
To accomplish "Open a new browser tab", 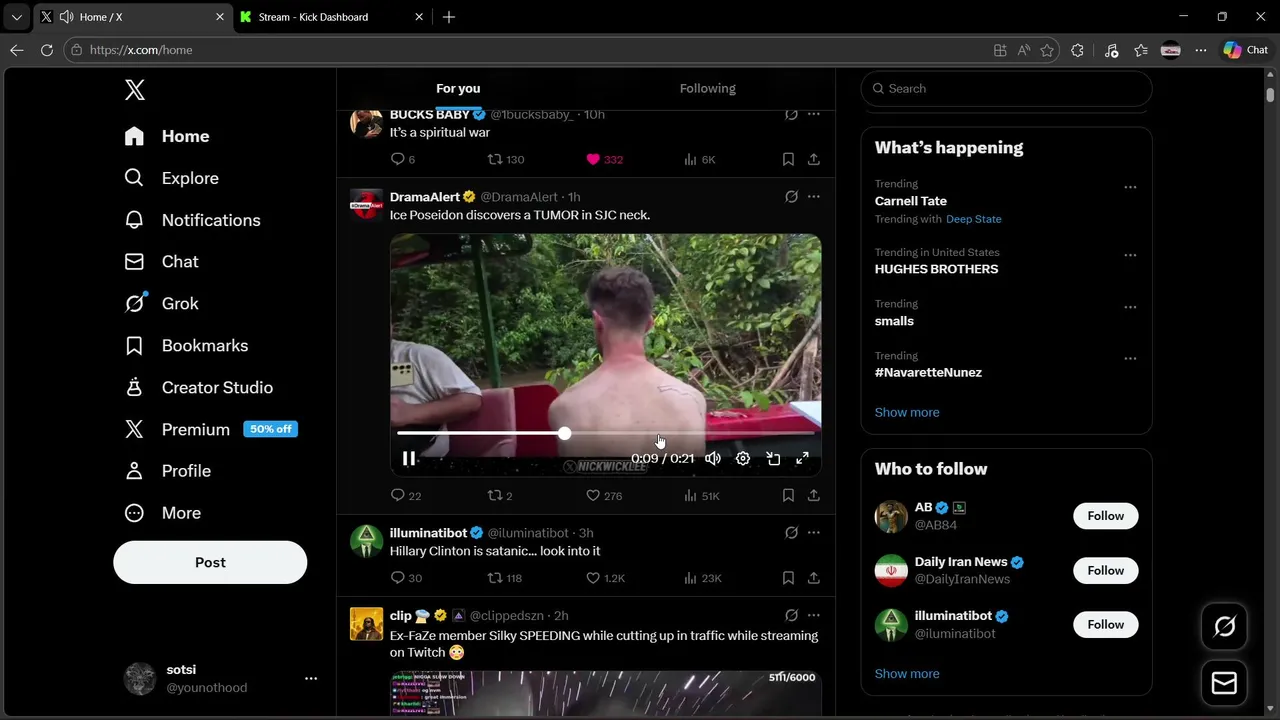I will pos(449,17).
